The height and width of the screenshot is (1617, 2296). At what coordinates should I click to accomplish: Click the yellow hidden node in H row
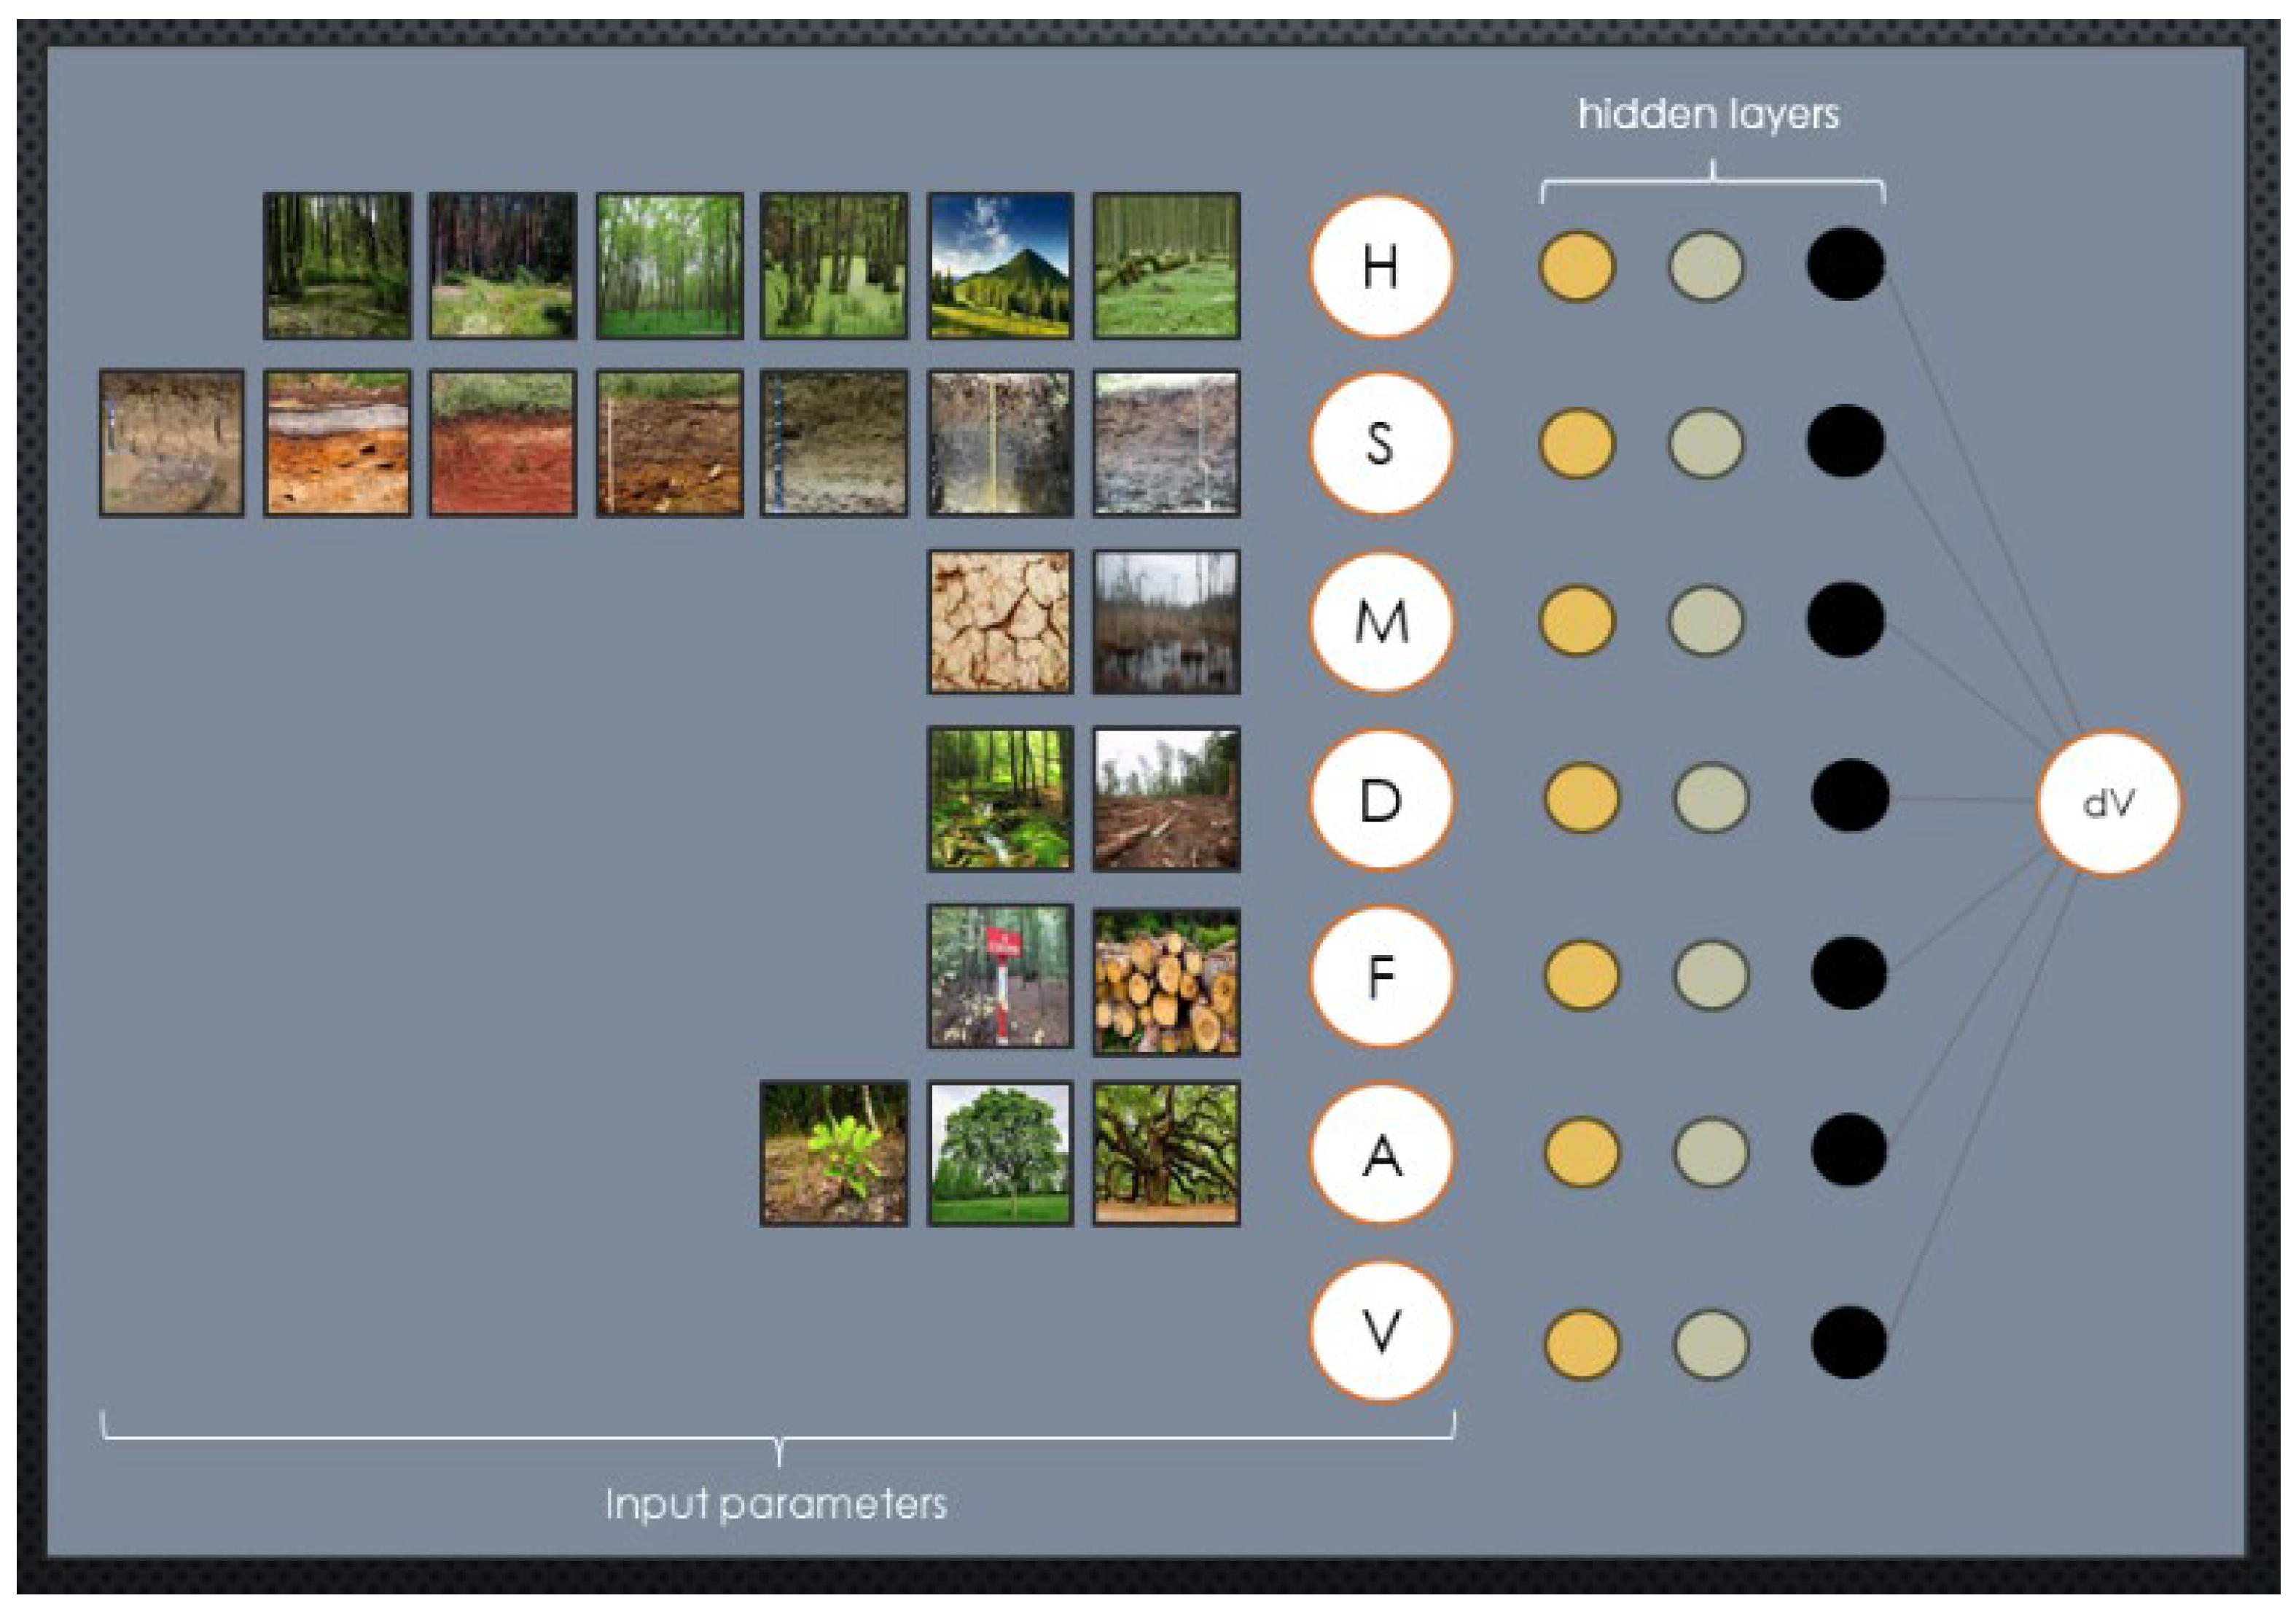click(1576, 267)
